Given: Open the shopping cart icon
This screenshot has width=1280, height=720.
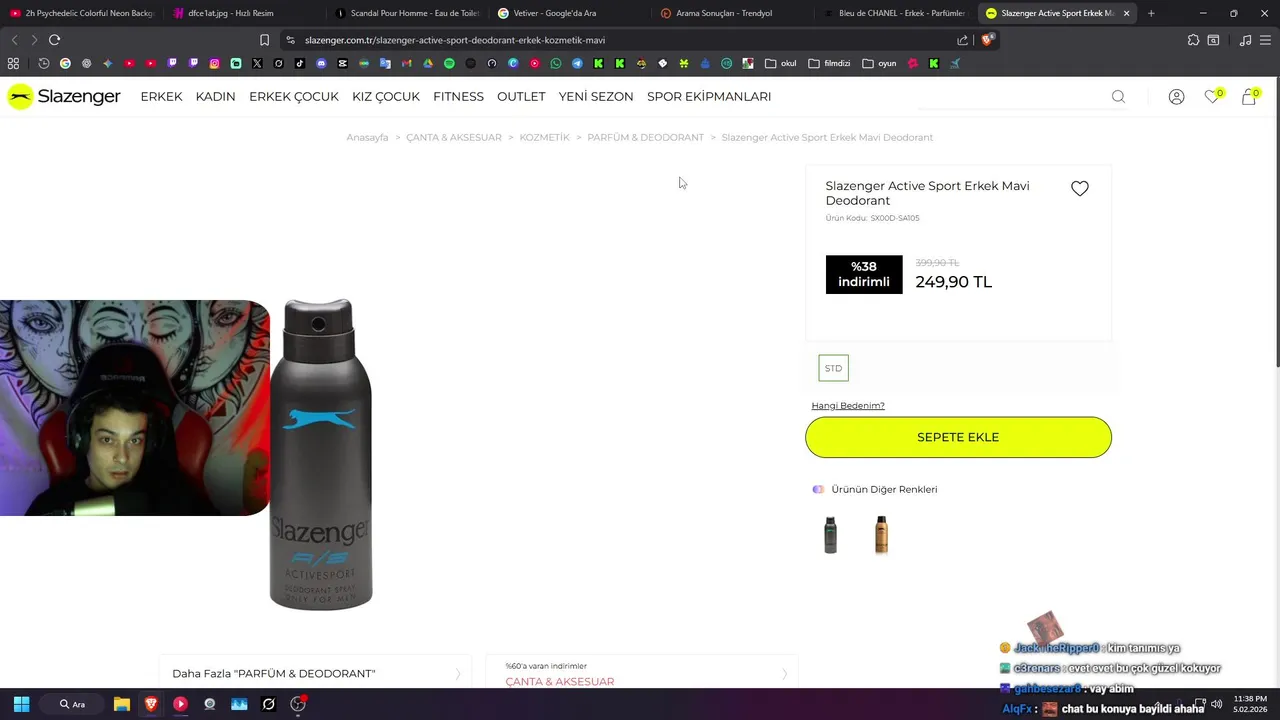Looking at the screenshot, I should tap(1248, 96).
